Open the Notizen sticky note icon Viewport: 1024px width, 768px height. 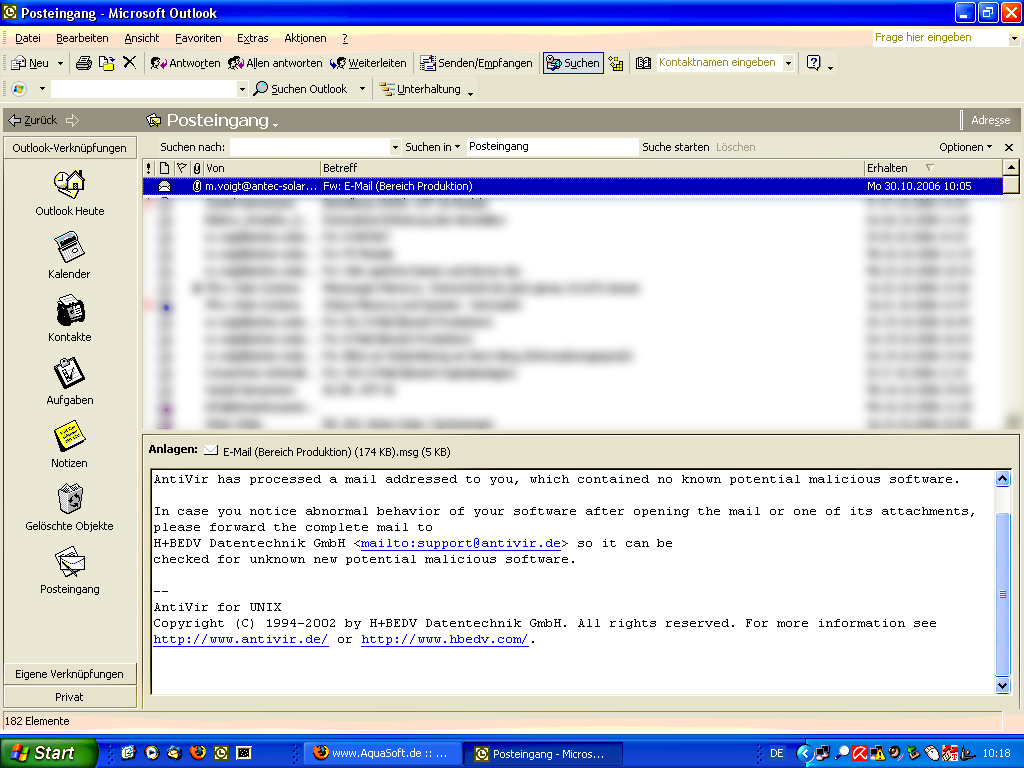click(x=69, y=436)
